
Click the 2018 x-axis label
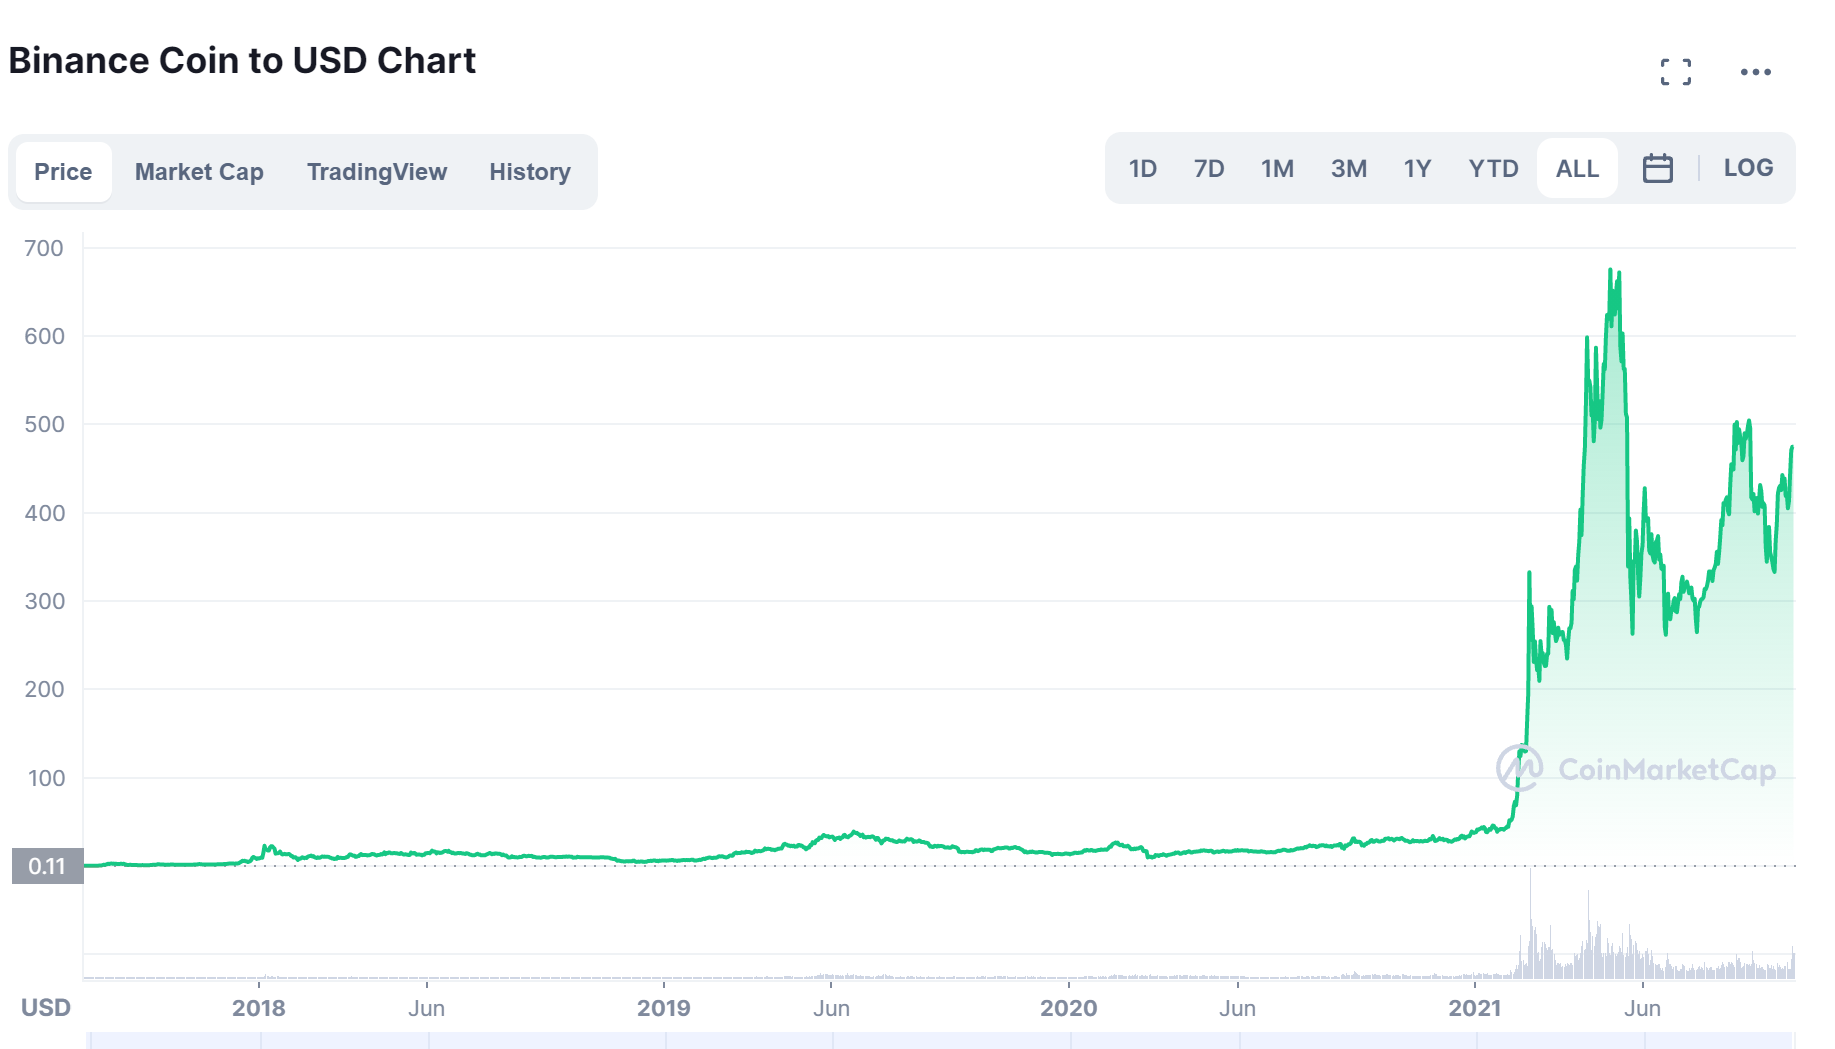(259, 1008)
